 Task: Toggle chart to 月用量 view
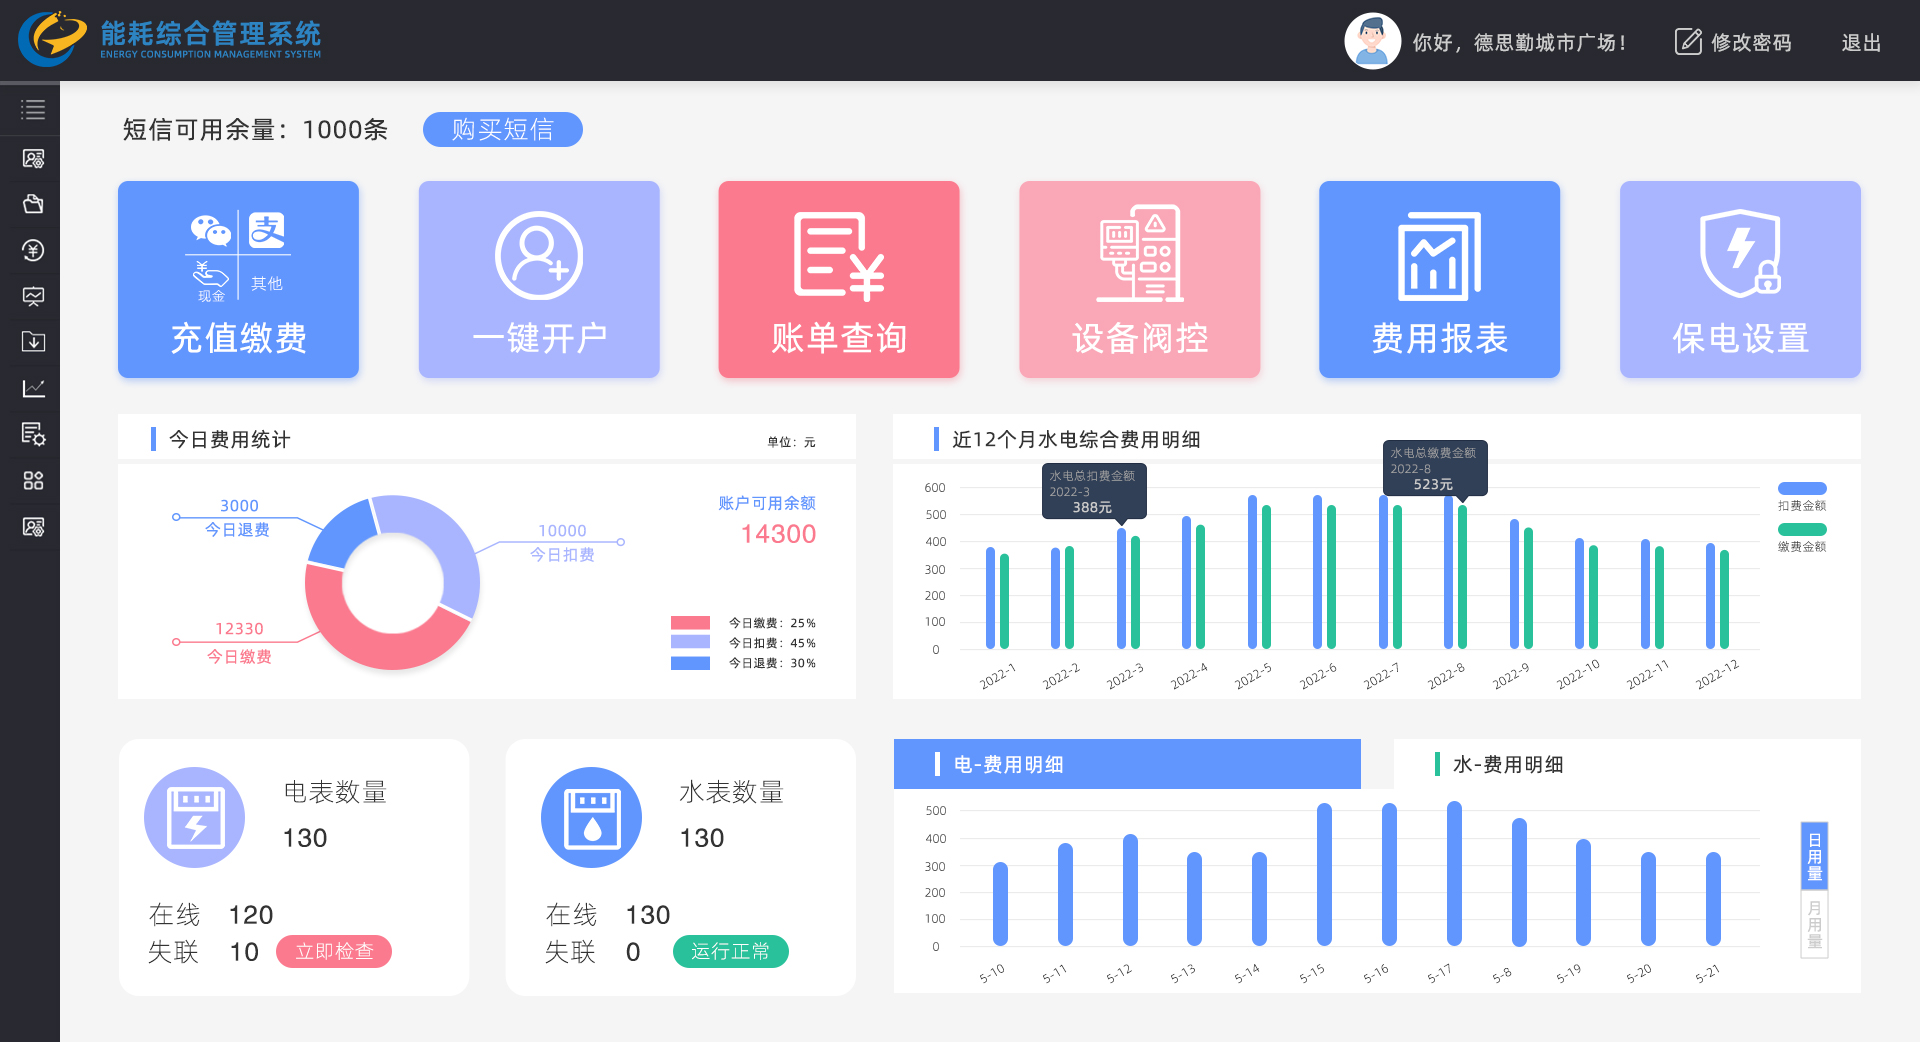(1814, 925)
